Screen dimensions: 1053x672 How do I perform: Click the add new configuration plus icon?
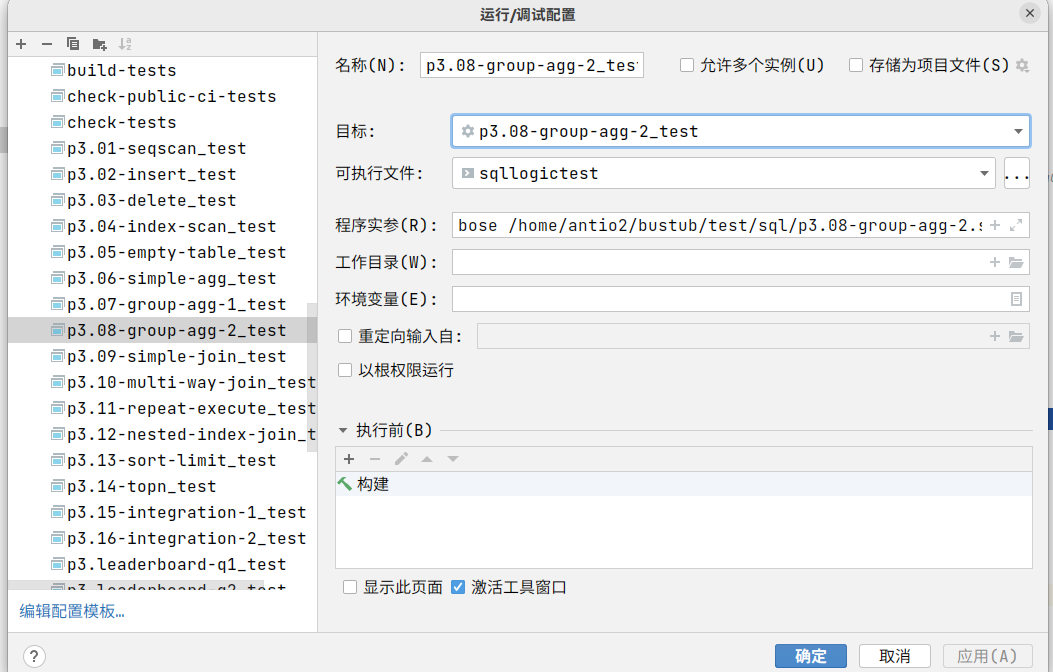(x=21, y=44)
